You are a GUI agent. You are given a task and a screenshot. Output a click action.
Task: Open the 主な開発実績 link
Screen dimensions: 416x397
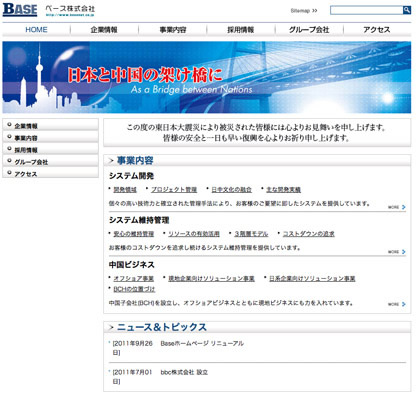(x=283, y=190)
